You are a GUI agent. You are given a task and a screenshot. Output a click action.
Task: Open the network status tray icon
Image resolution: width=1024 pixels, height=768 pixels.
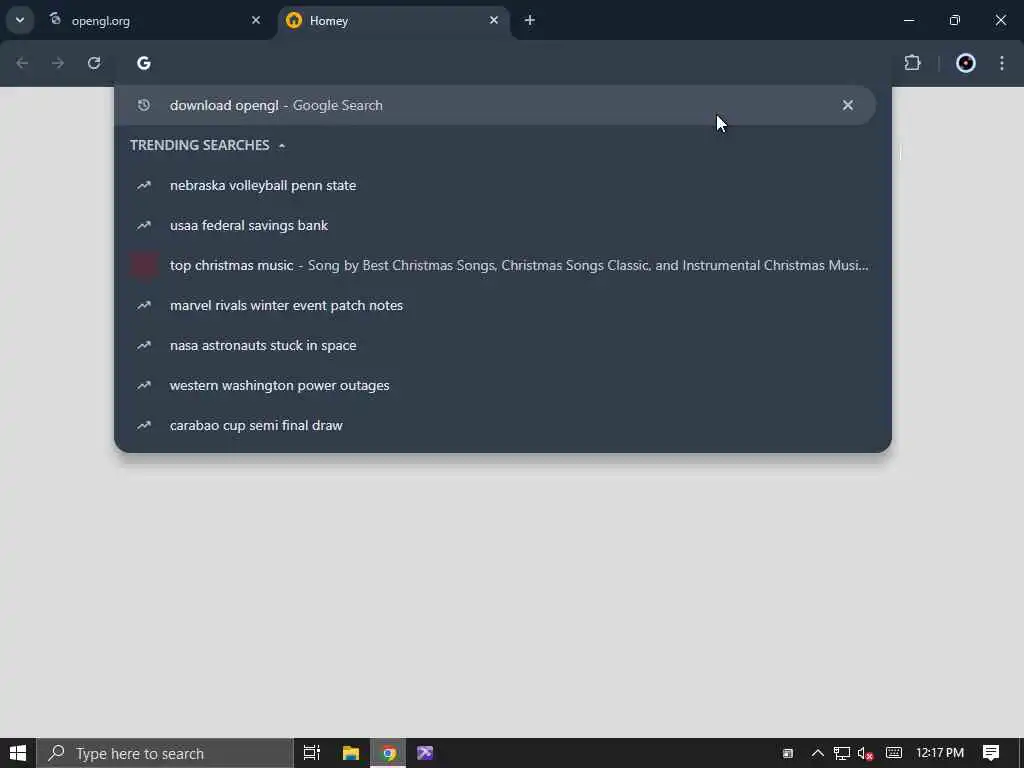coord(842,753)
